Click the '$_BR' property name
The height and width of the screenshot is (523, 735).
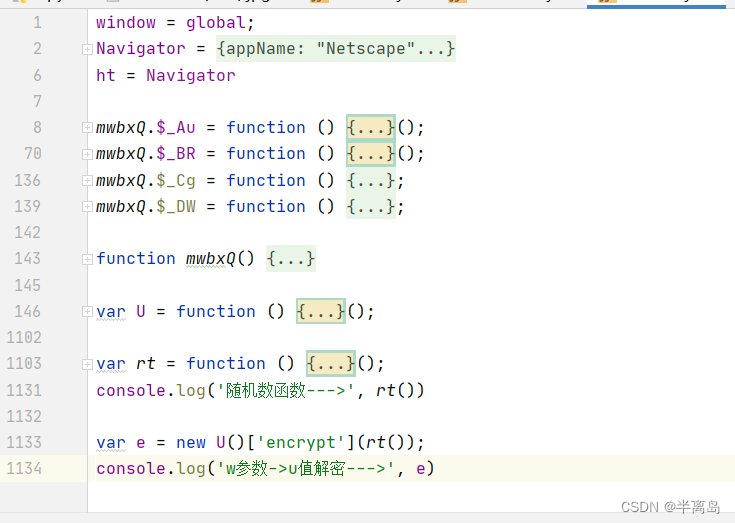point(176,154)
